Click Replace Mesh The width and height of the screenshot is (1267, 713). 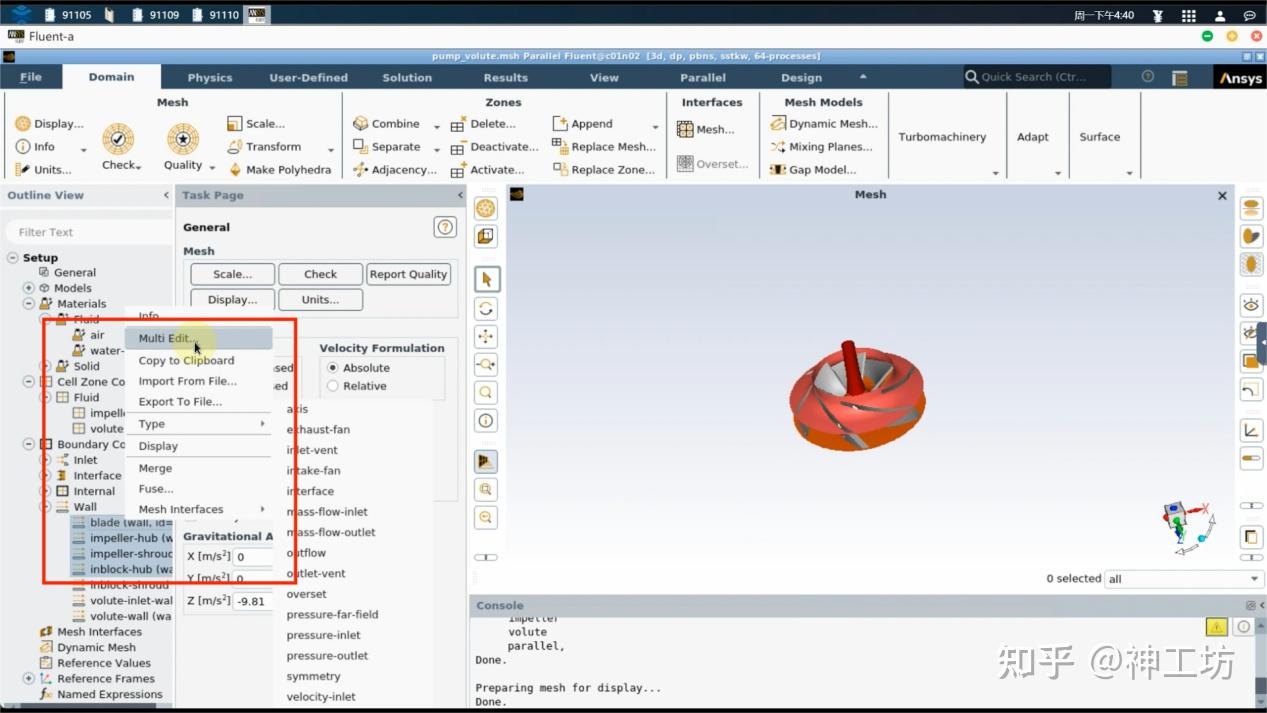[x=603, y=147]
